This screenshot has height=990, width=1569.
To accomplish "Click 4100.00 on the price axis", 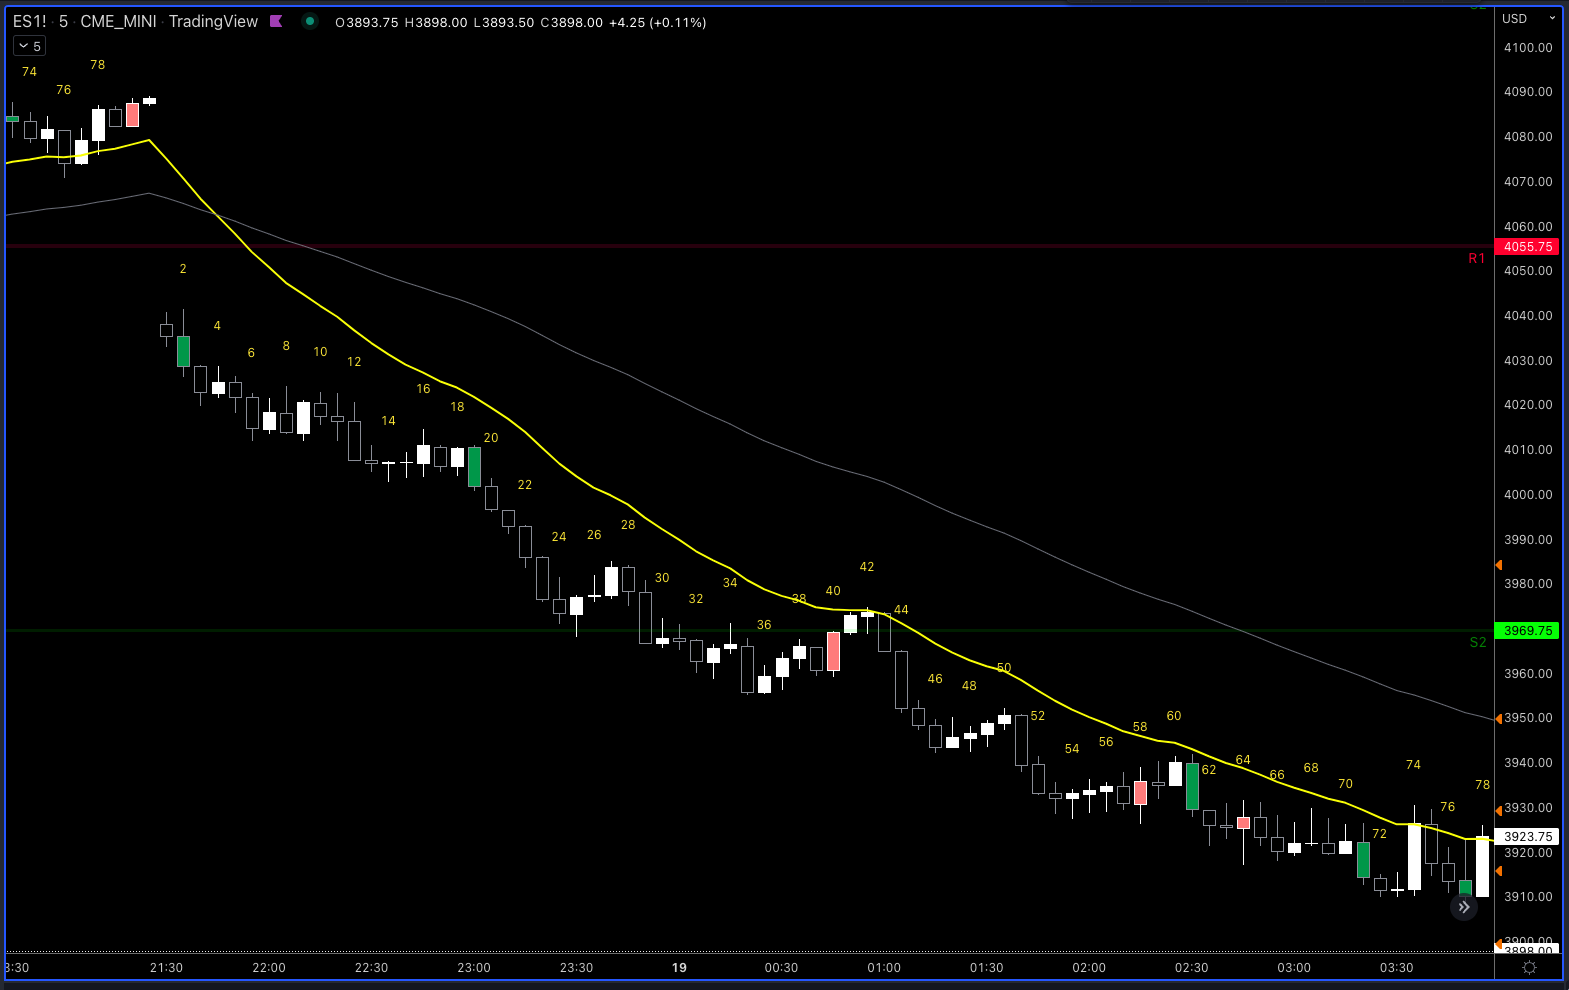I will [1528, 48].
